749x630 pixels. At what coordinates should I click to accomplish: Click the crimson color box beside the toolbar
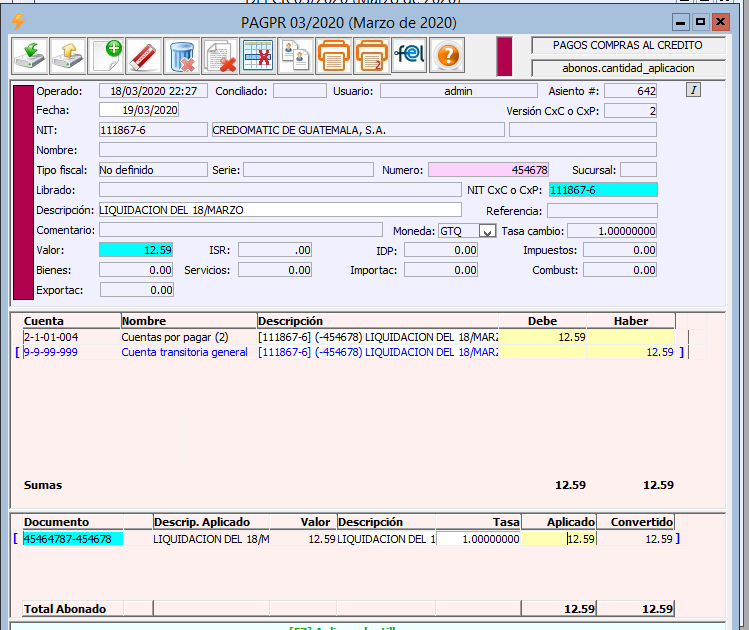click(x=505, y=56)
